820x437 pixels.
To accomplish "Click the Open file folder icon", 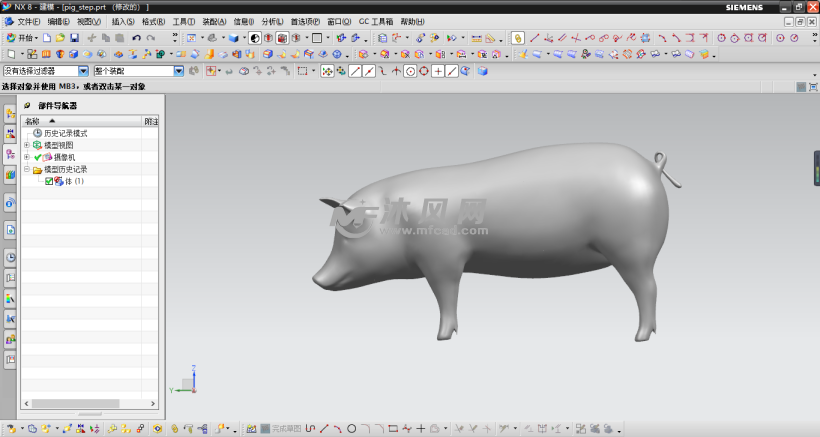I will [60, 38].
